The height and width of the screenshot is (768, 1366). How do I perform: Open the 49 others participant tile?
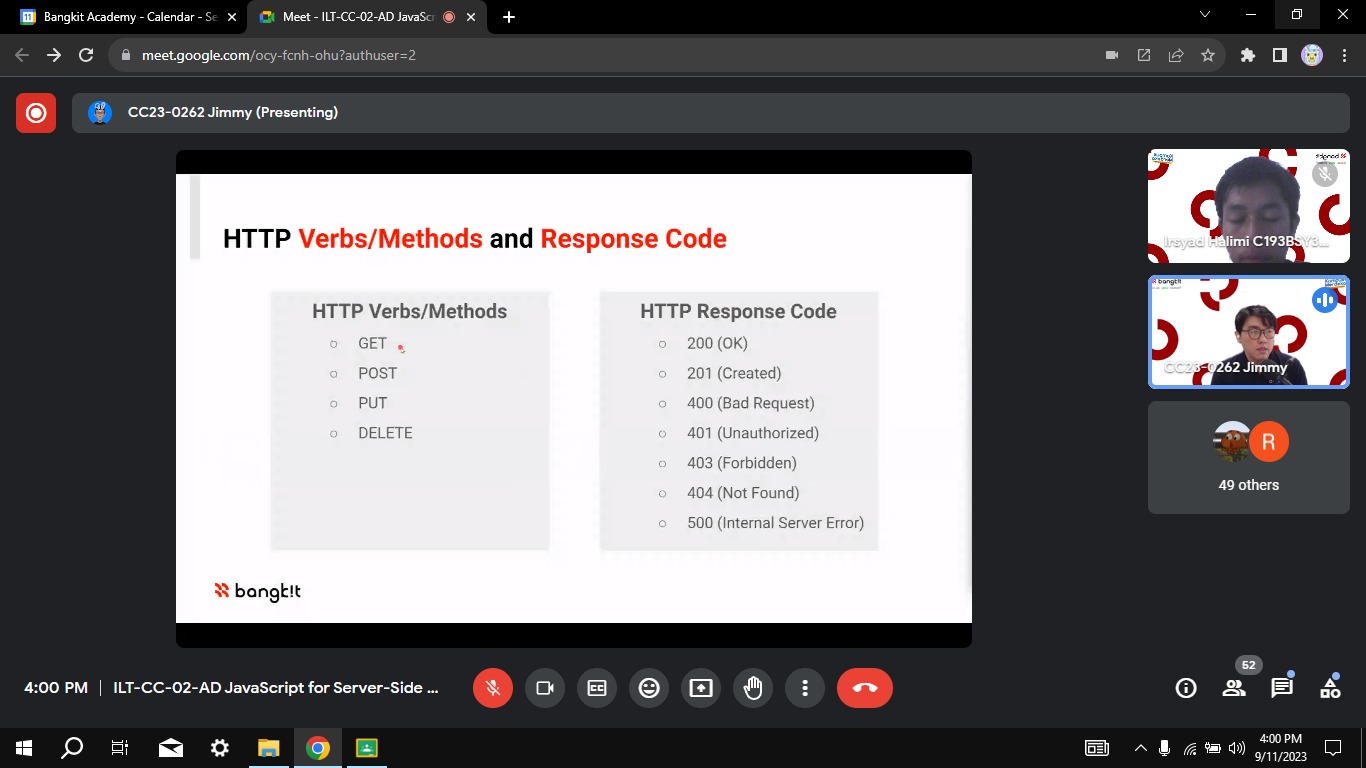coord(1248,458)
